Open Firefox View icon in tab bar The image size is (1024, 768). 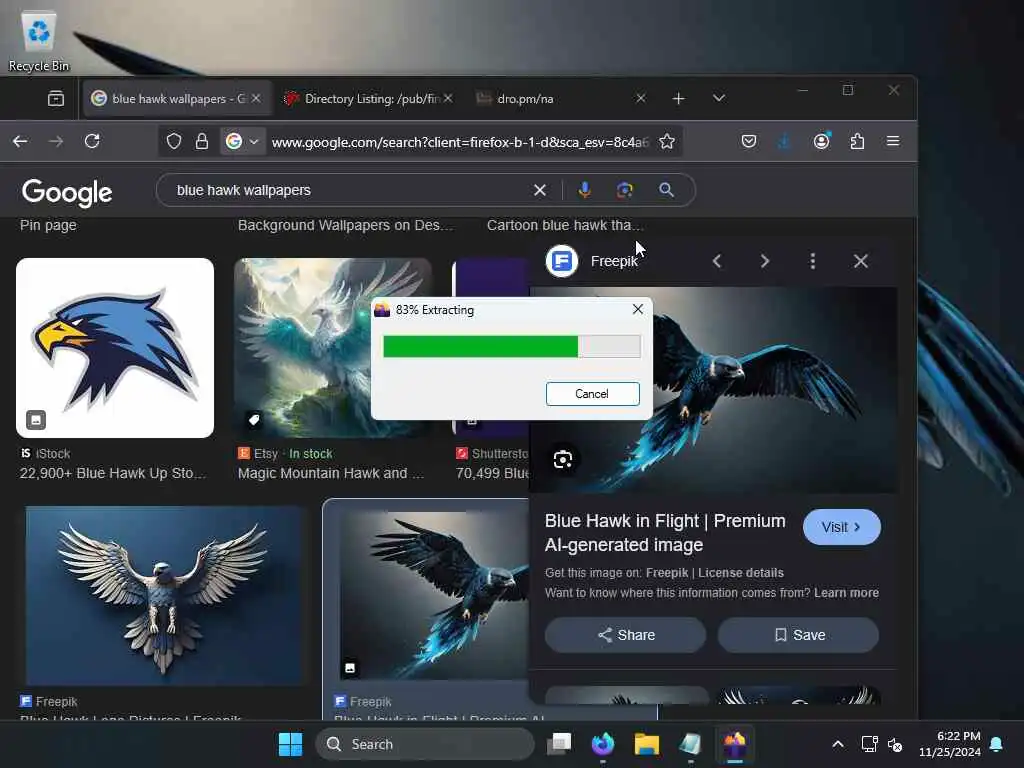tap(56, 99)
